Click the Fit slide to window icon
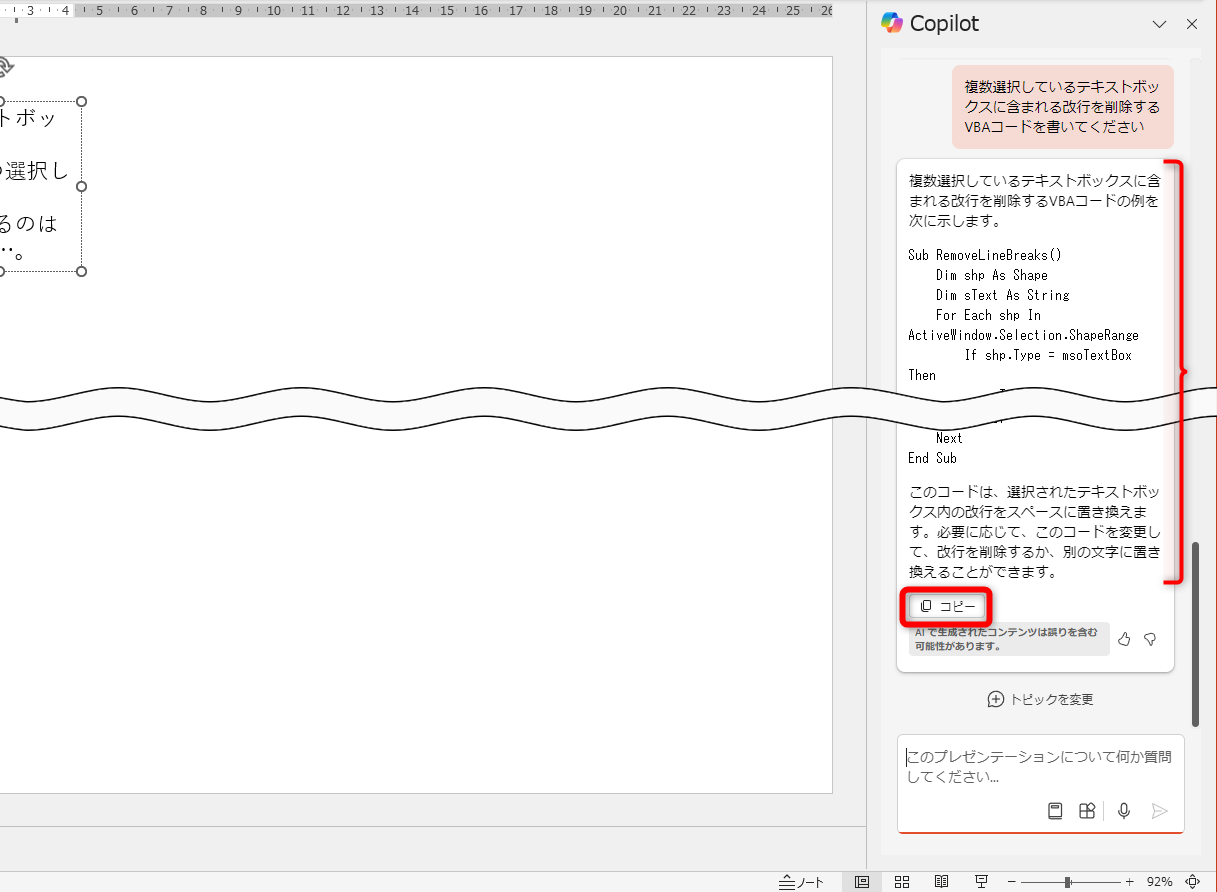This screenshot has width=1217, height=892. point(1192,881)
